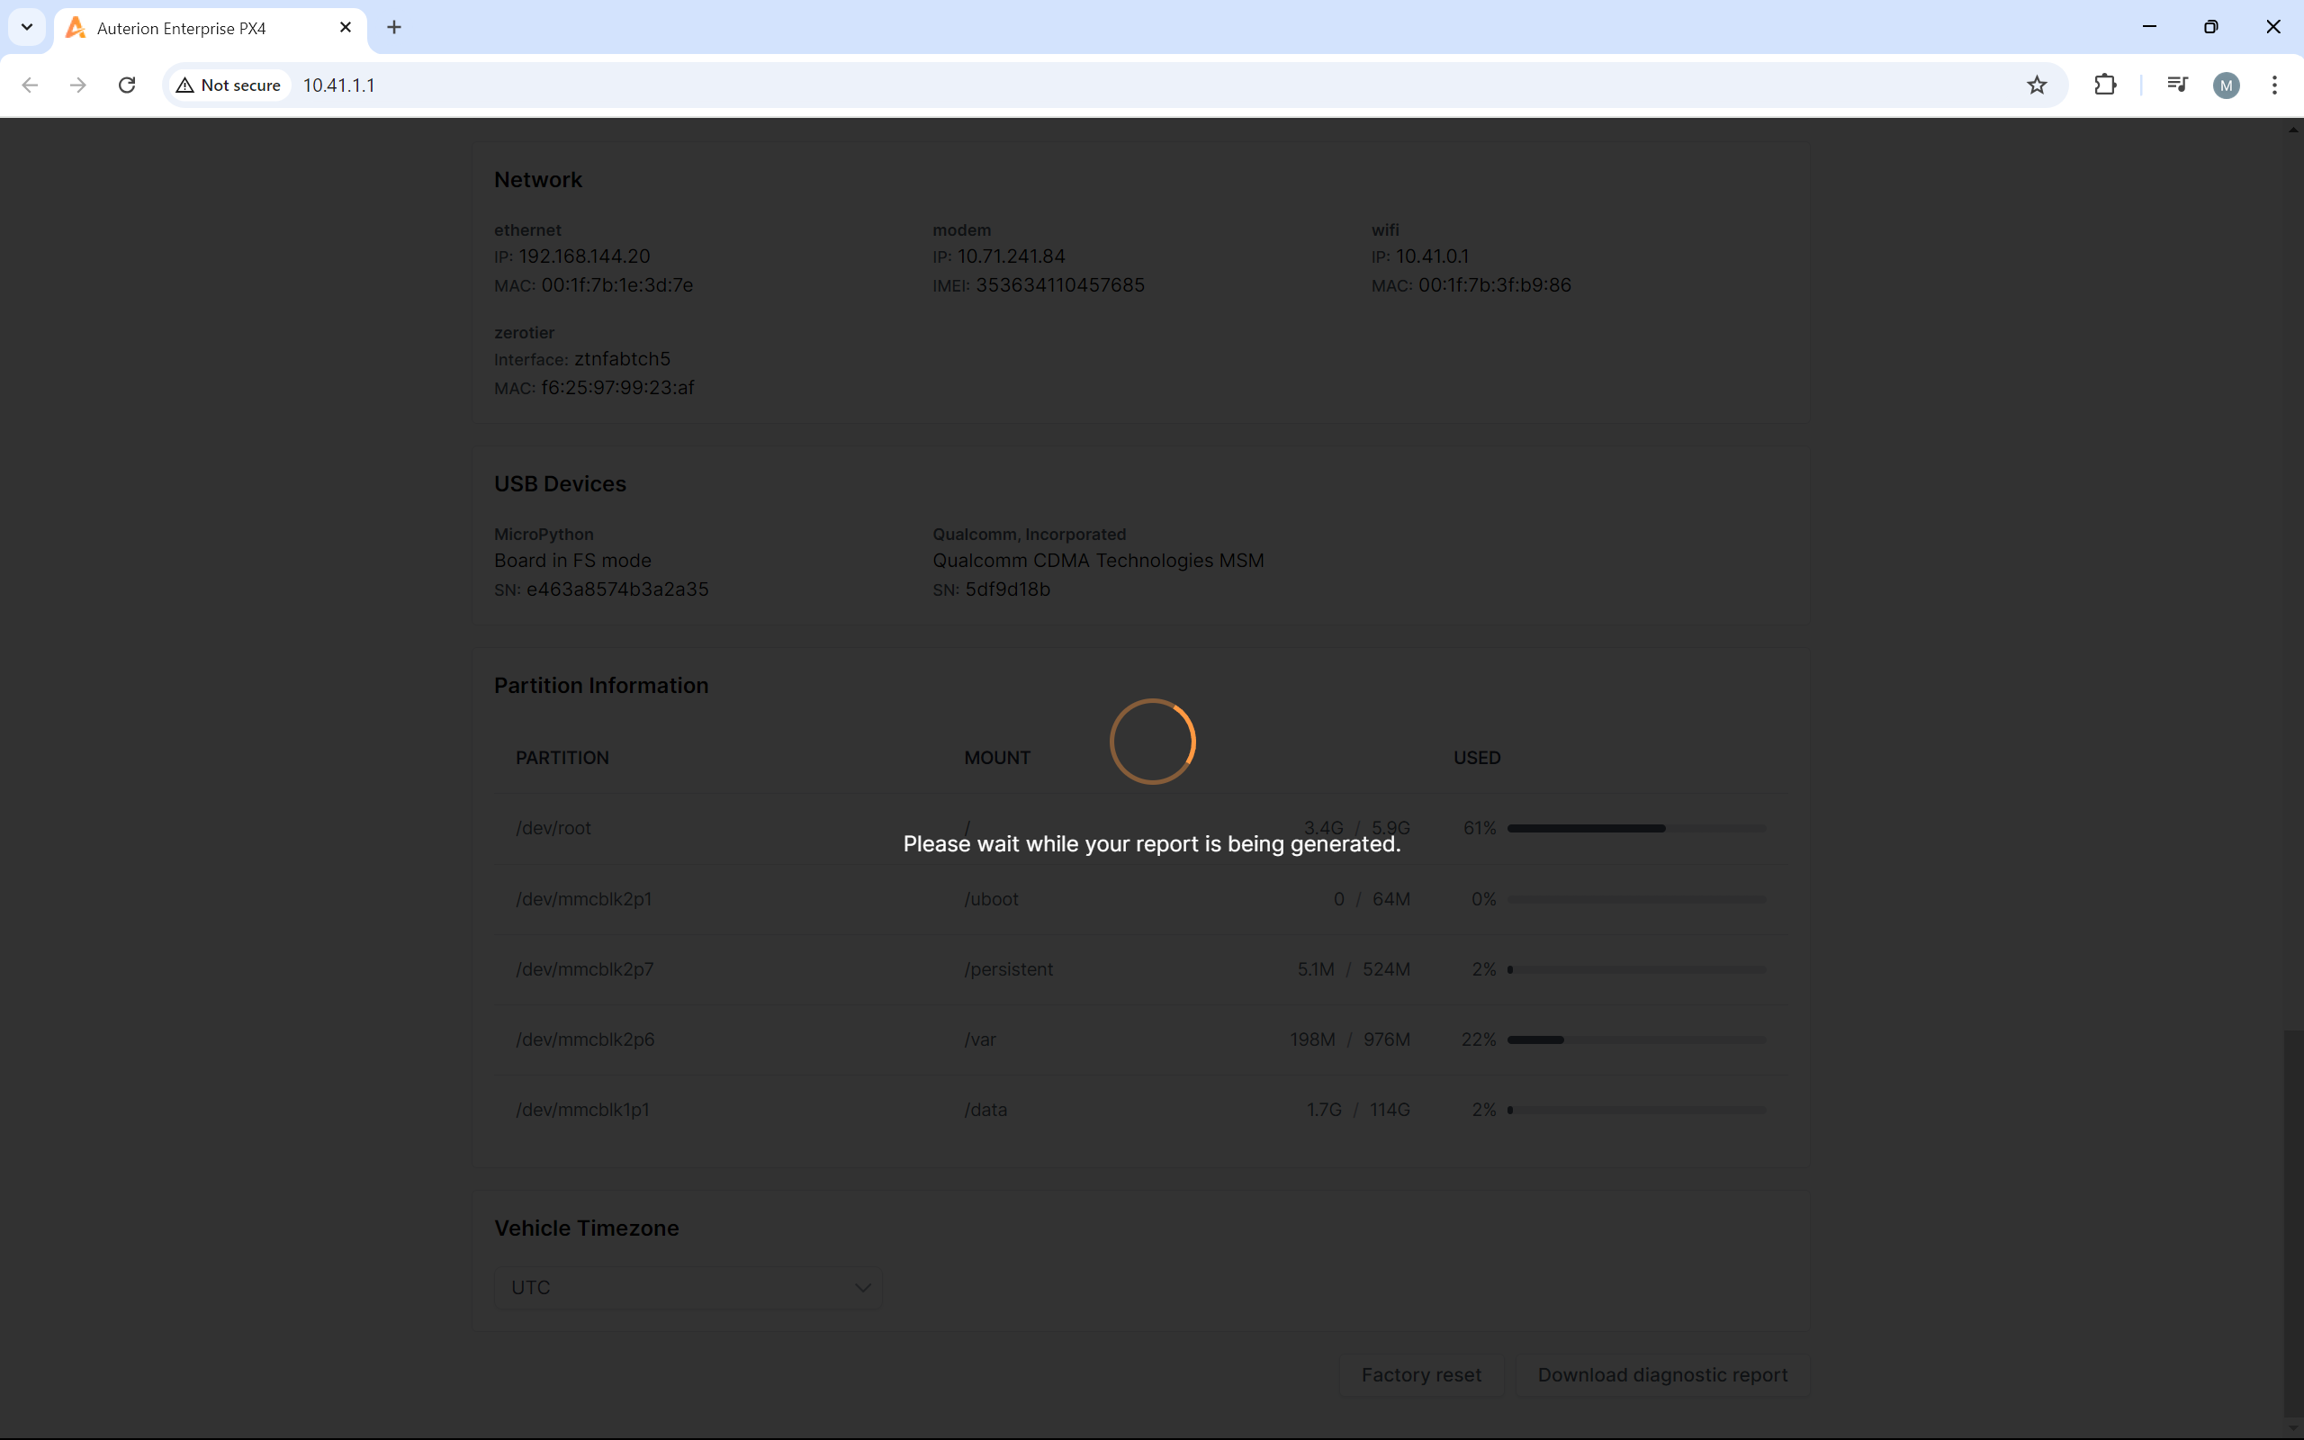Screen dimensions: 2304x1440
Task: Click the browser reload icon
Action: [x=127, y=85]
